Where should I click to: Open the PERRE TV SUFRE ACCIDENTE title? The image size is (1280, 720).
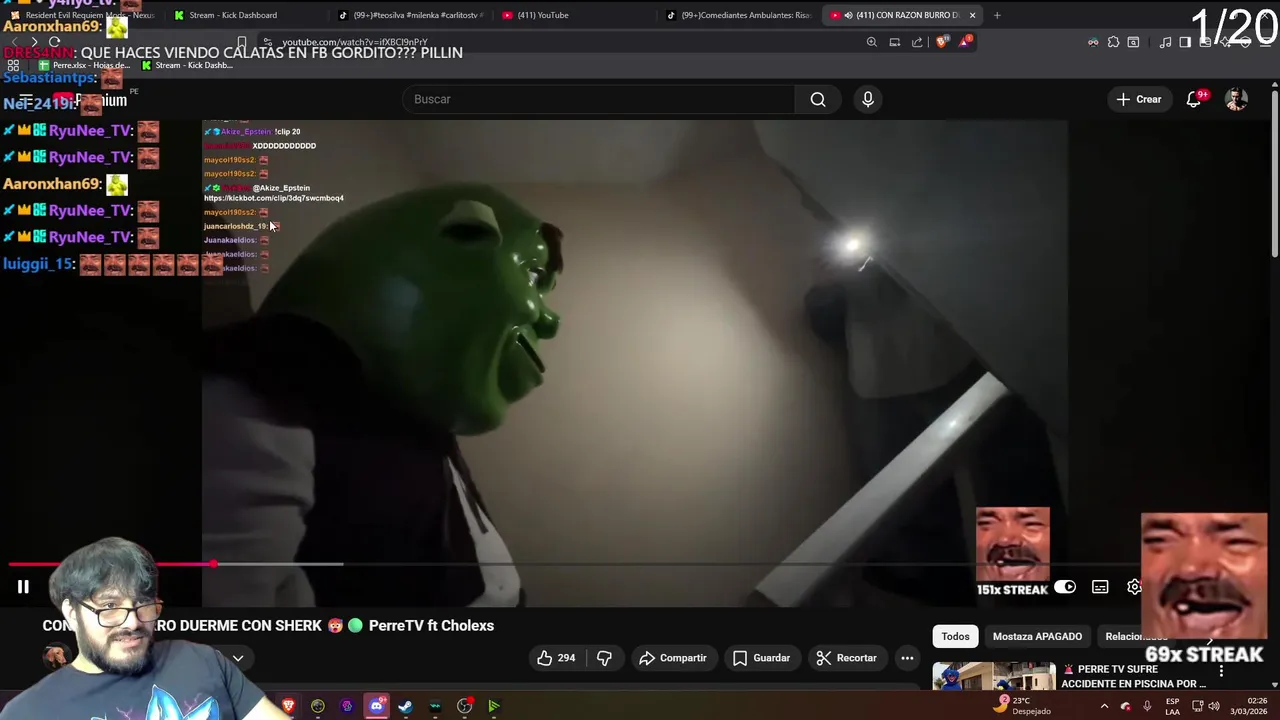(1134, 676)
